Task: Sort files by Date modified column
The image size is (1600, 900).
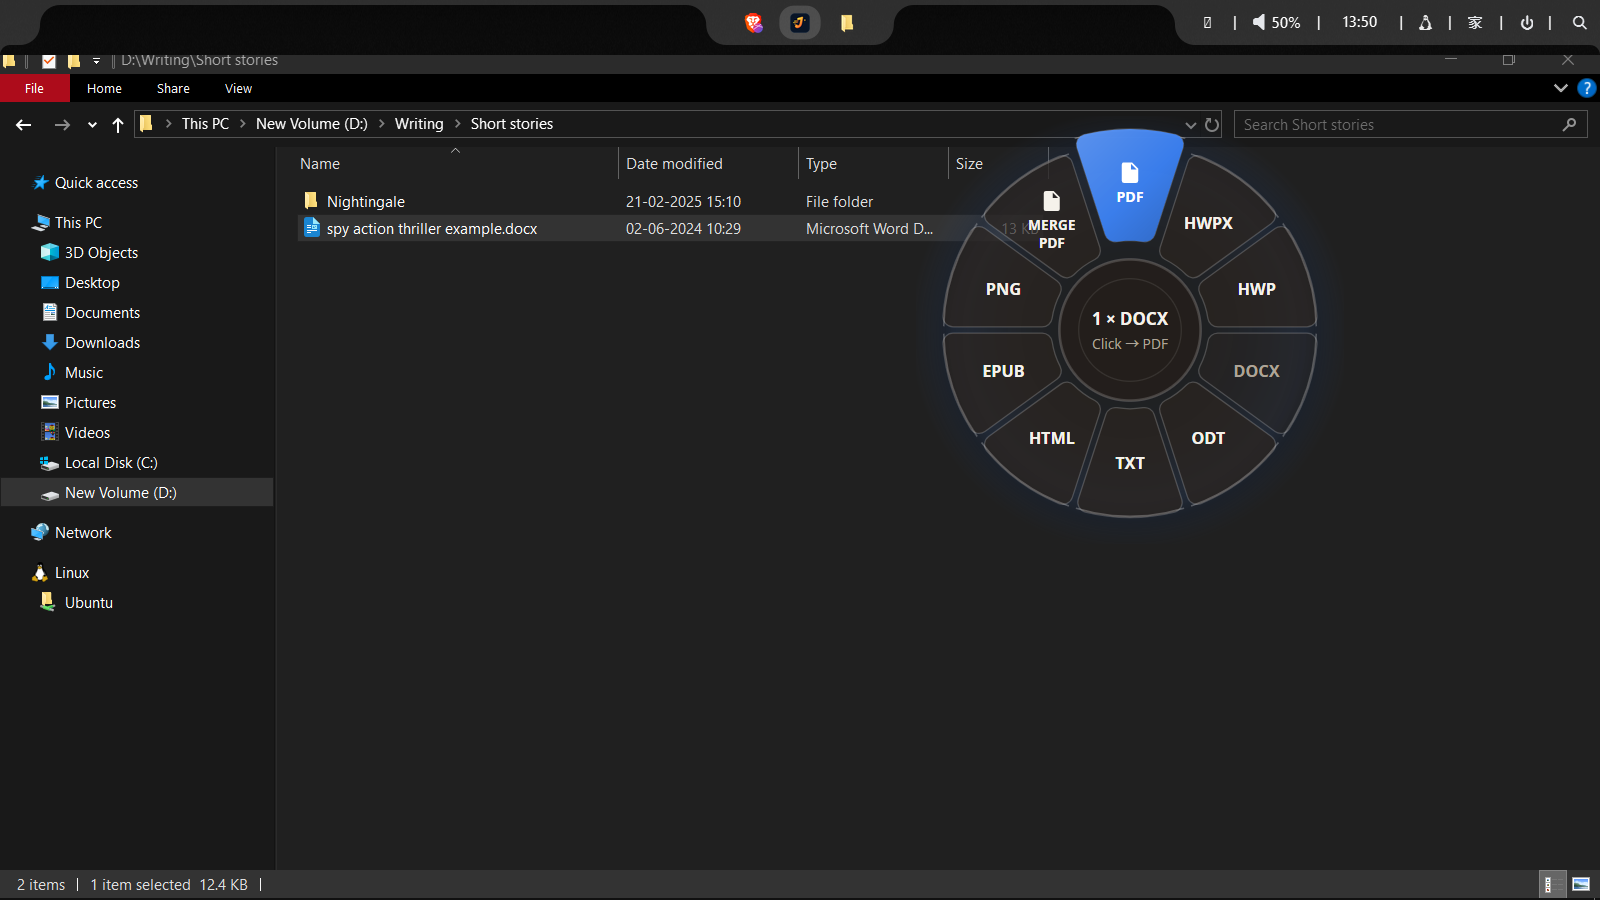Action: point(674,164)
